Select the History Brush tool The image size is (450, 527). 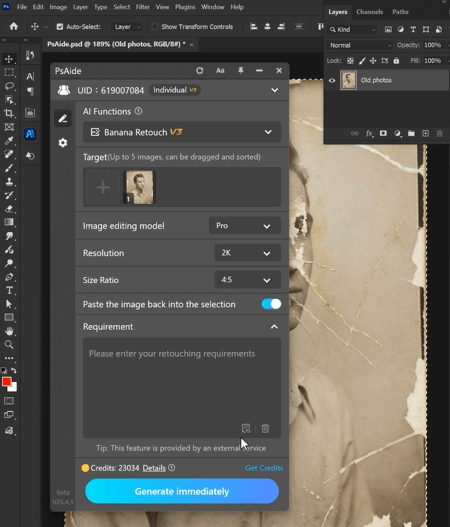[9, 195]
